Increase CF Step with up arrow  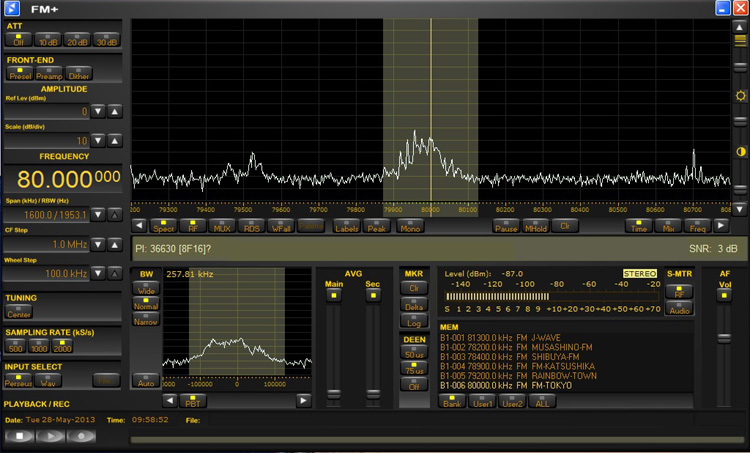click(x=114, y=244)
